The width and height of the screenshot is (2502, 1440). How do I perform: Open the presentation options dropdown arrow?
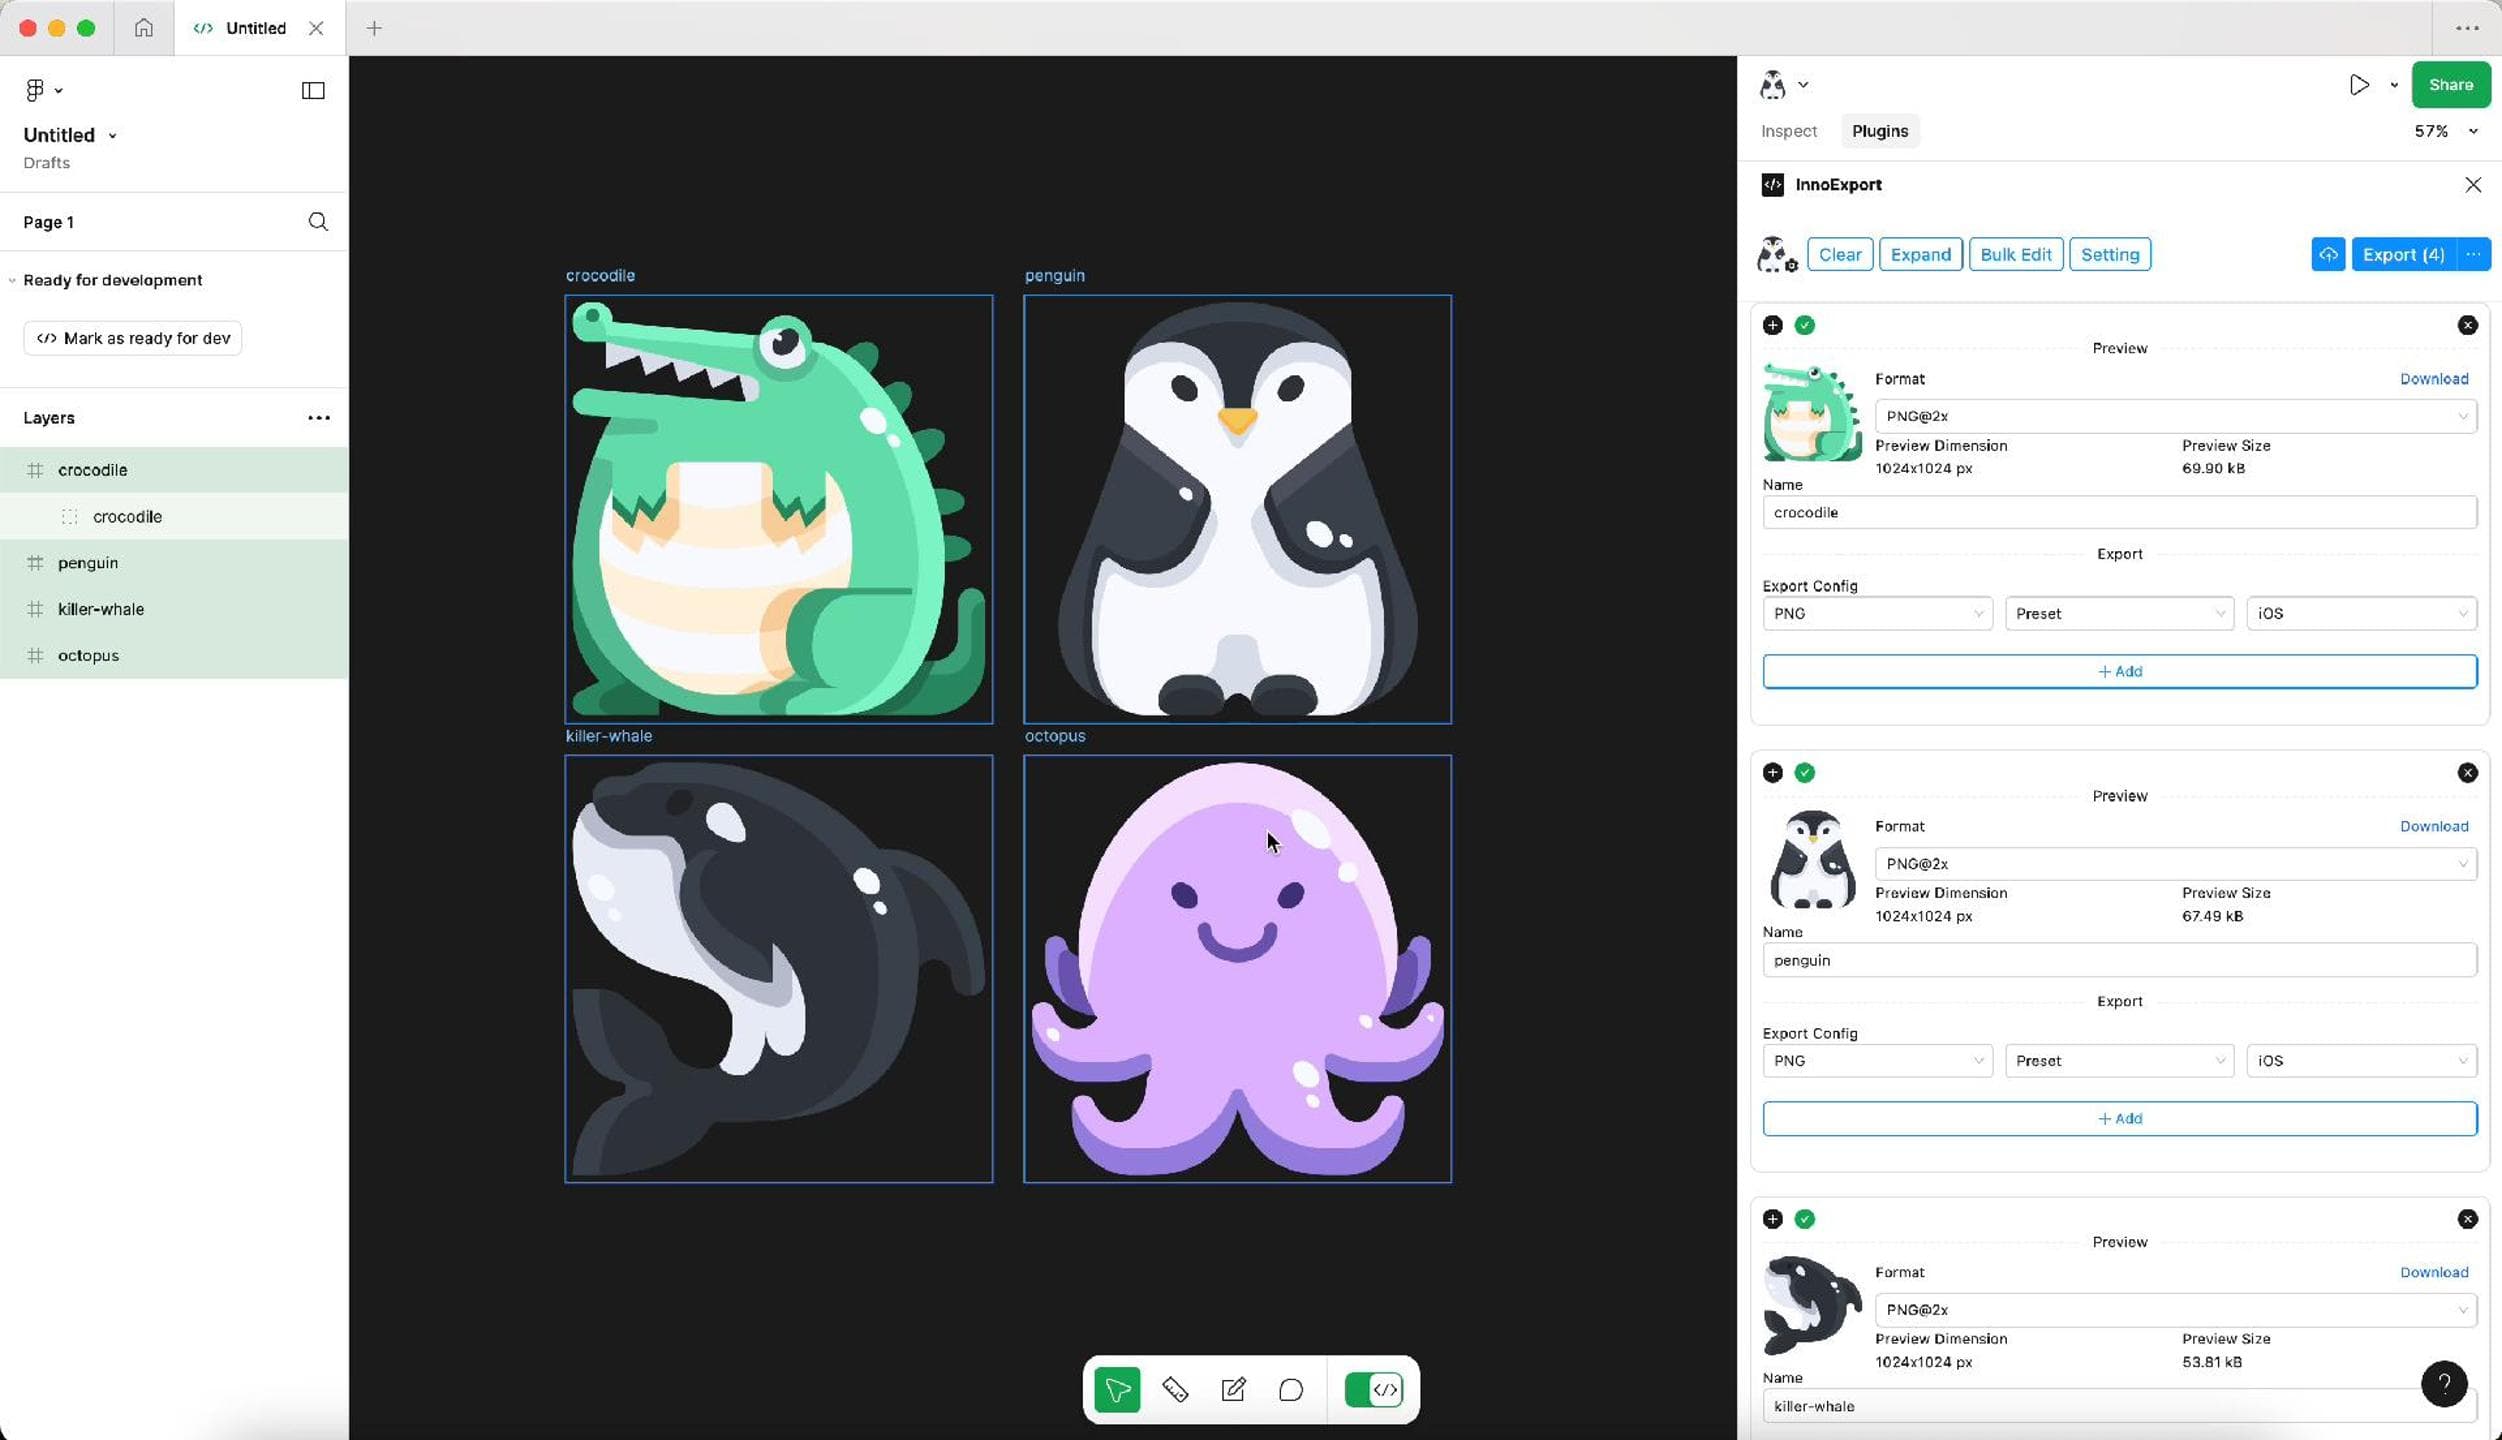pos(2394,86)
